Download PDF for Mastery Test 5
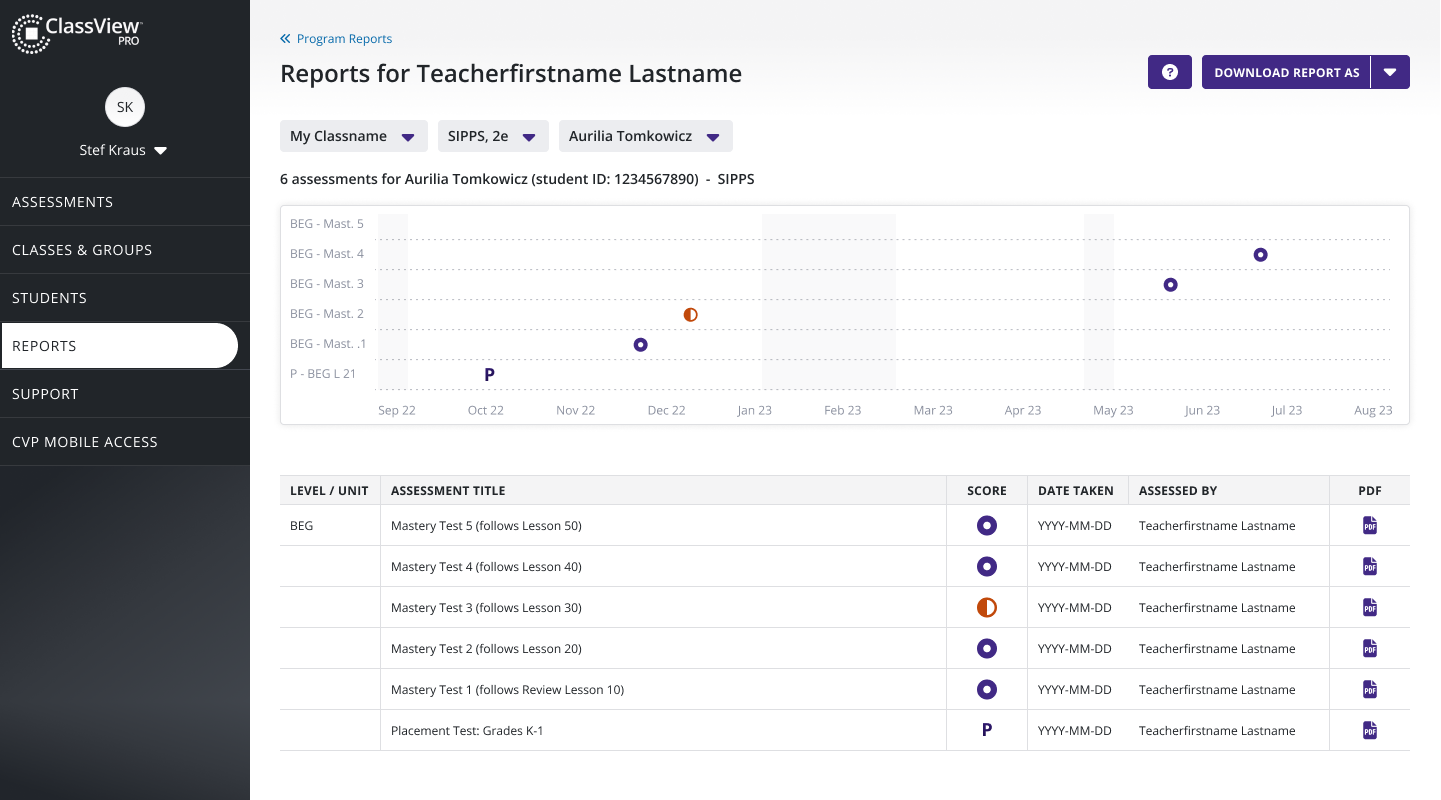This screenshot has height=800, width=1441. coord(1369,525)
